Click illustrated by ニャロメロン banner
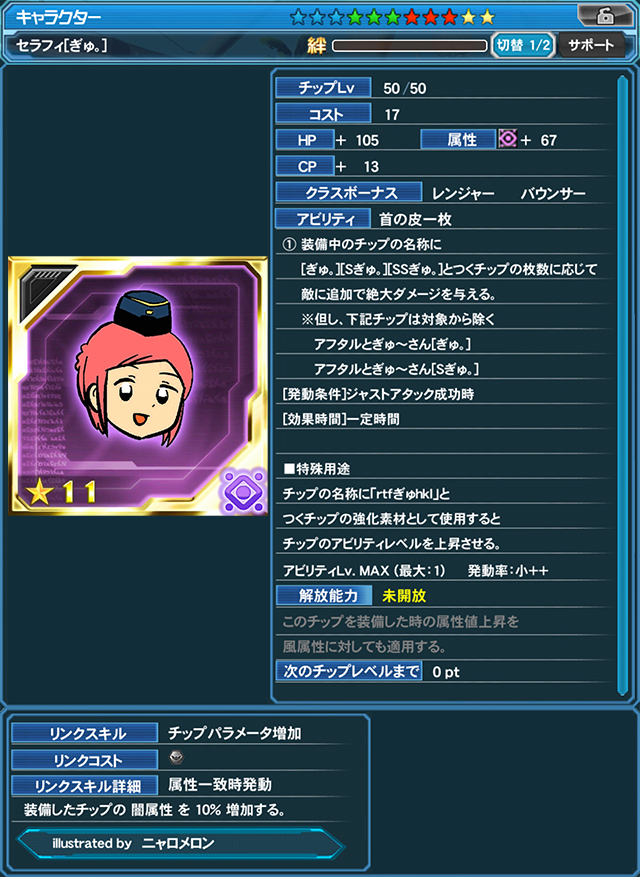 tap(181, 843)
